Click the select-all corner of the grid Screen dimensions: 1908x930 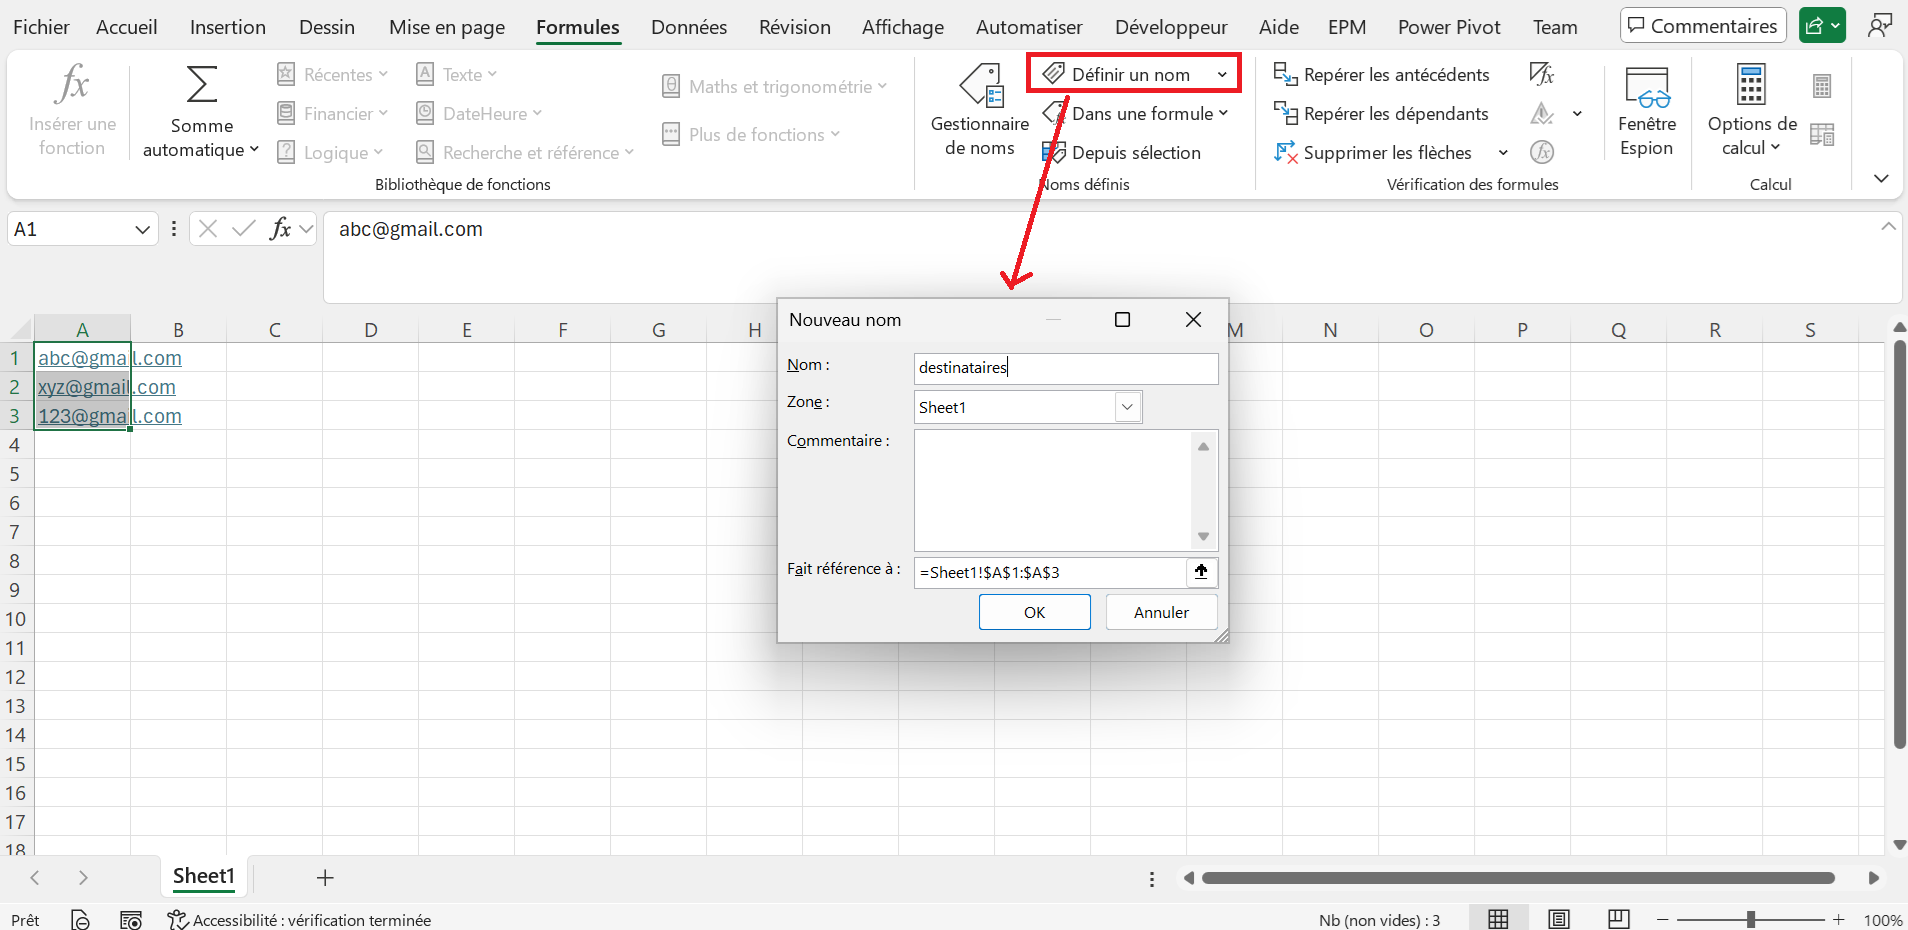tap(20, 329)
